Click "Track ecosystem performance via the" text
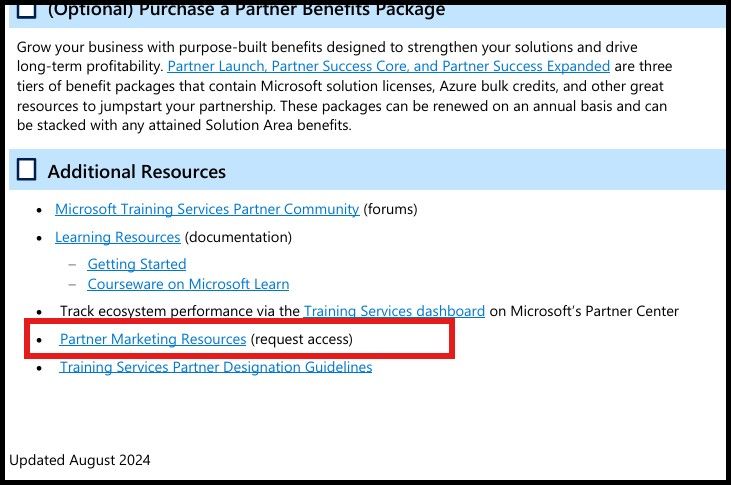 pos(179,311)
